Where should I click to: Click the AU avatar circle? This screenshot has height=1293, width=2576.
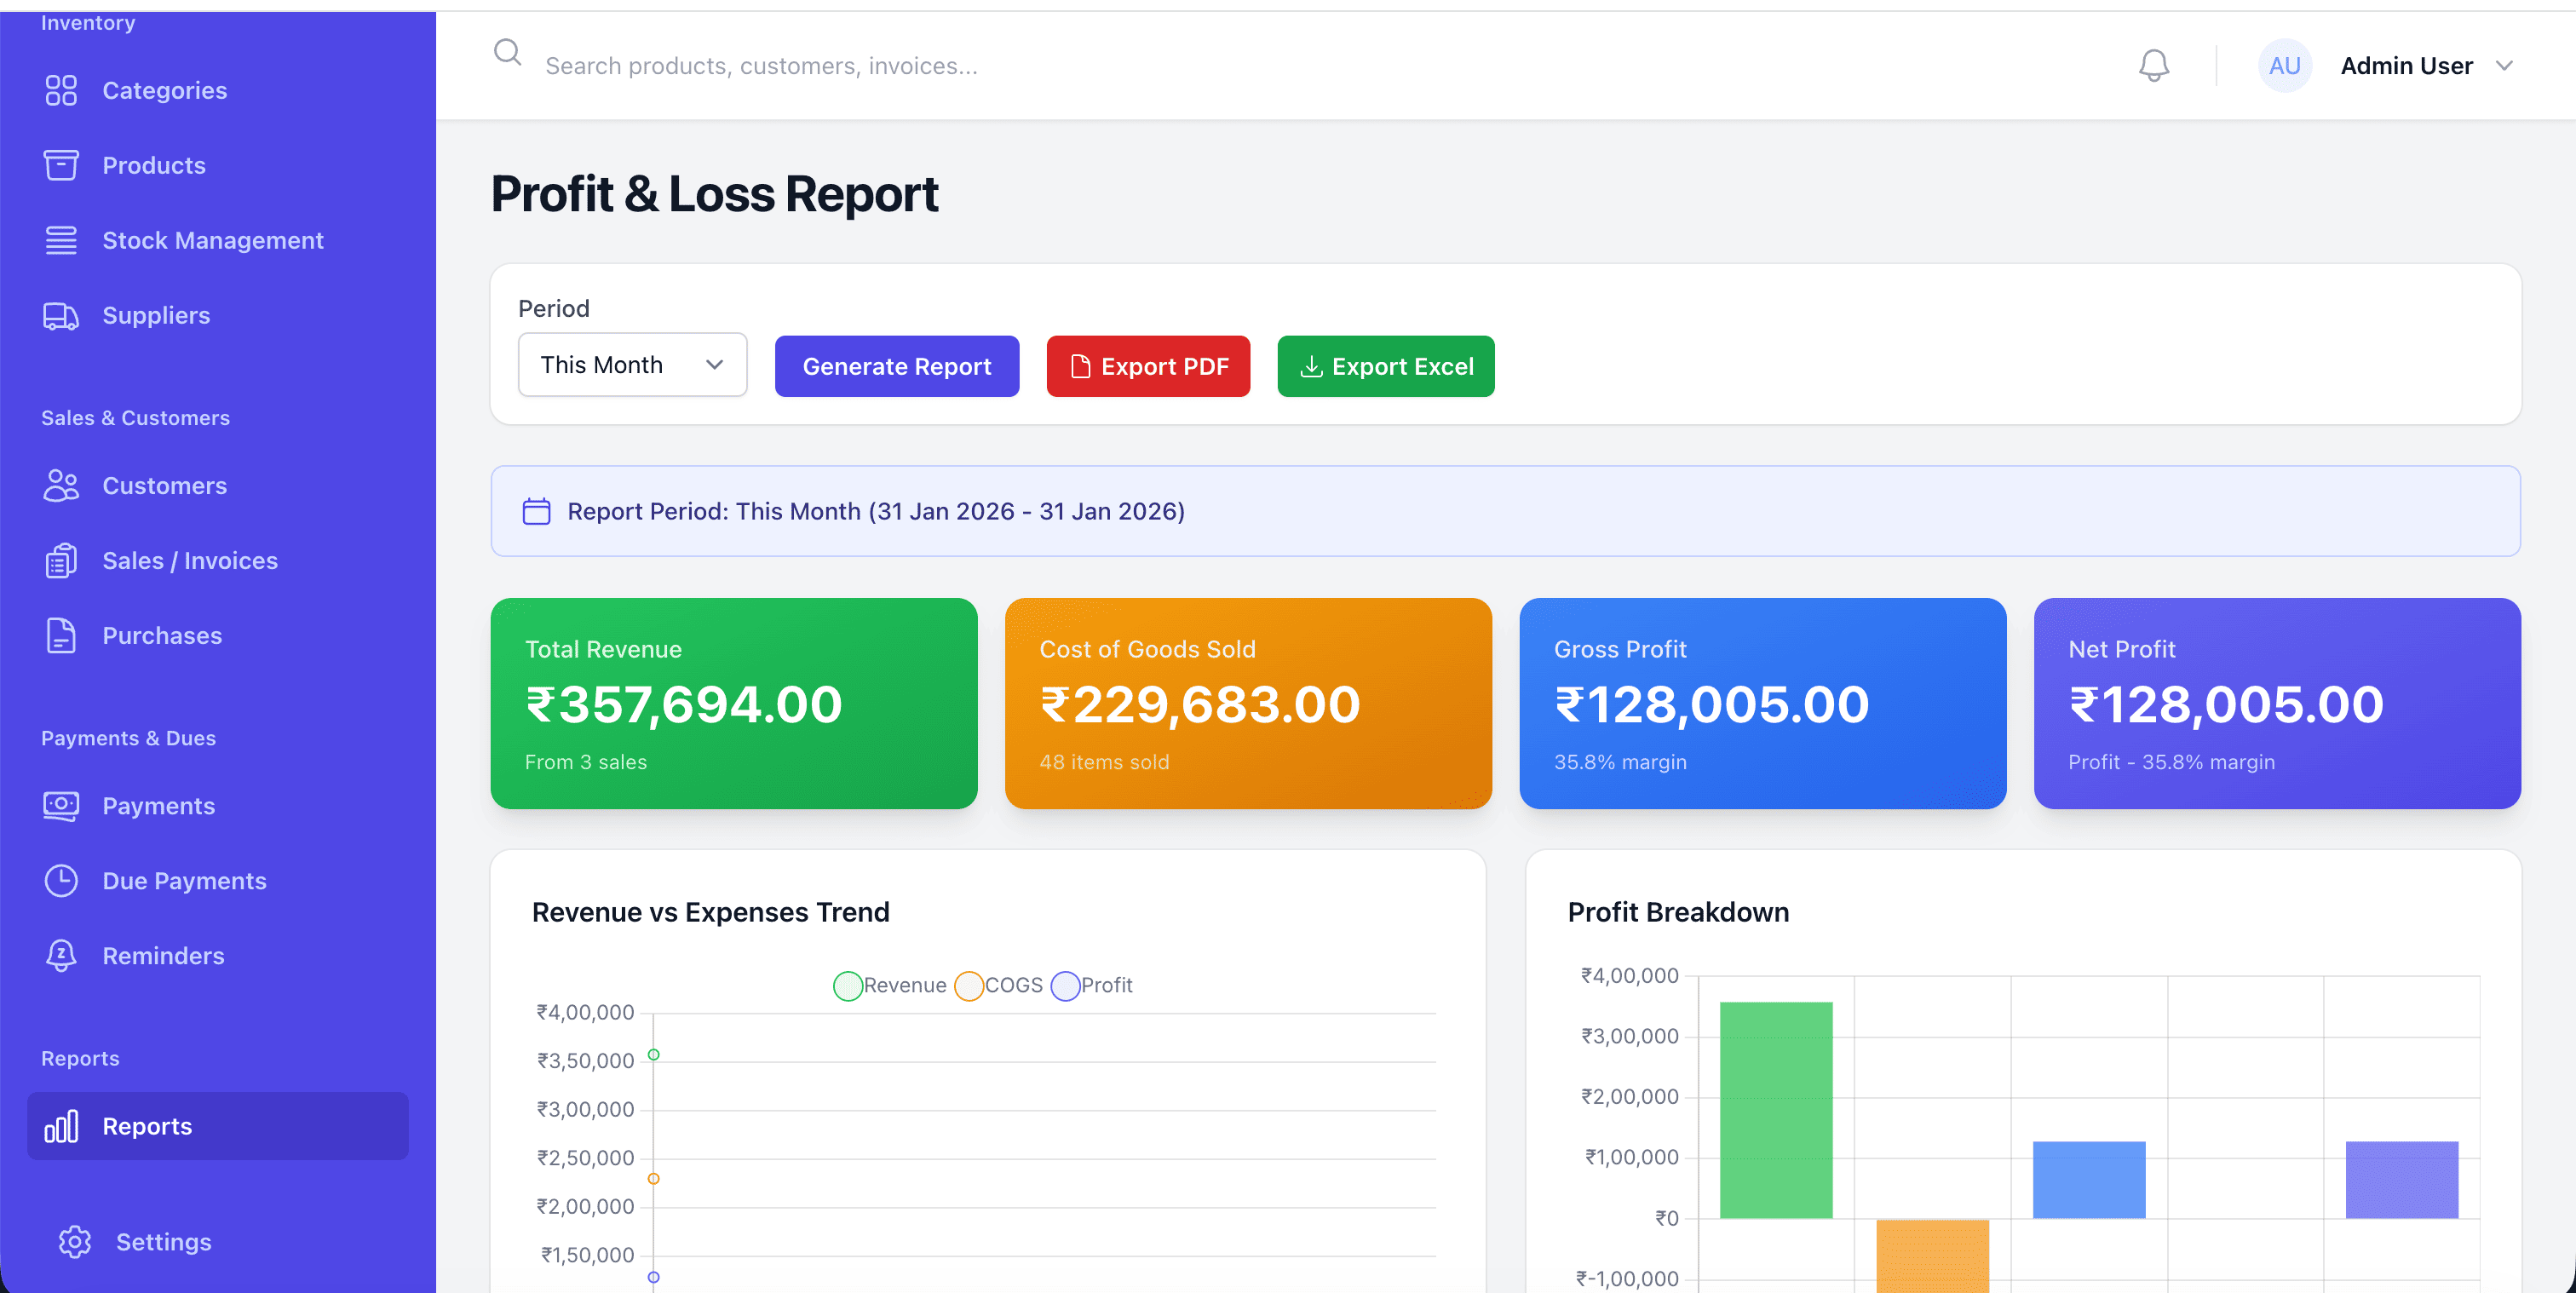click(2284, 66)
